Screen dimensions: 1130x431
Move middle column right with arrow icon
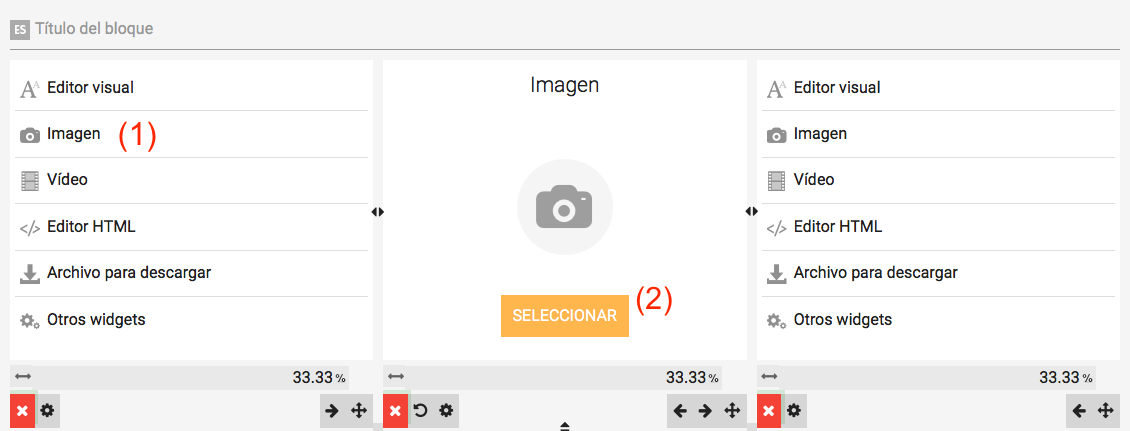[x=706, y=411]
